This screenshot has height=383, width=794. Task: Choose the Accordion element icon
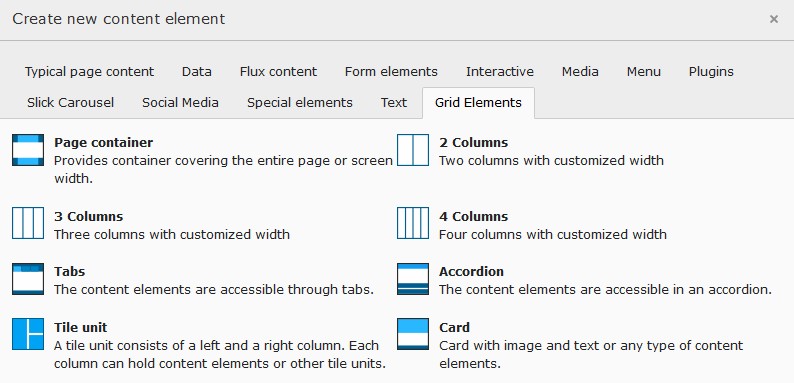(413, 279)
